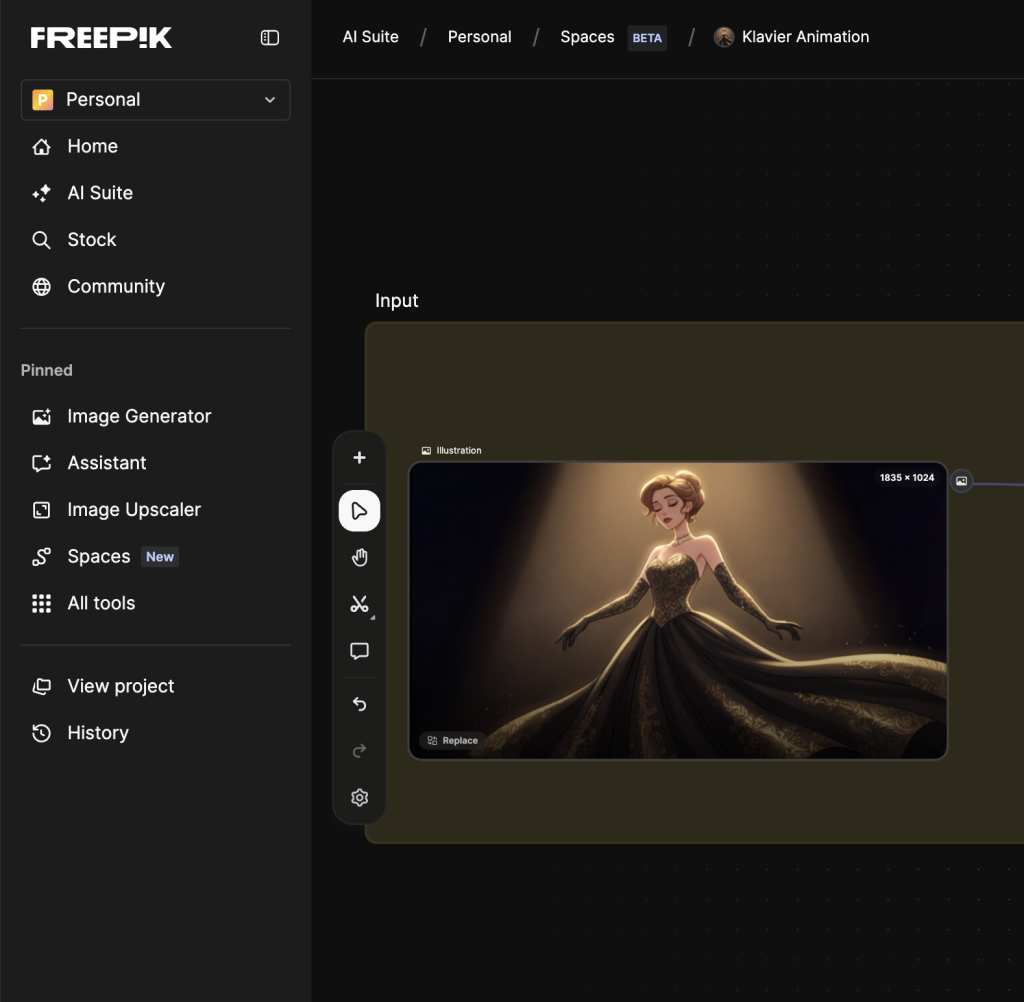Click the image output port icon
The height and width of the screenshot is (1002, 1024).
click(961, 481)
